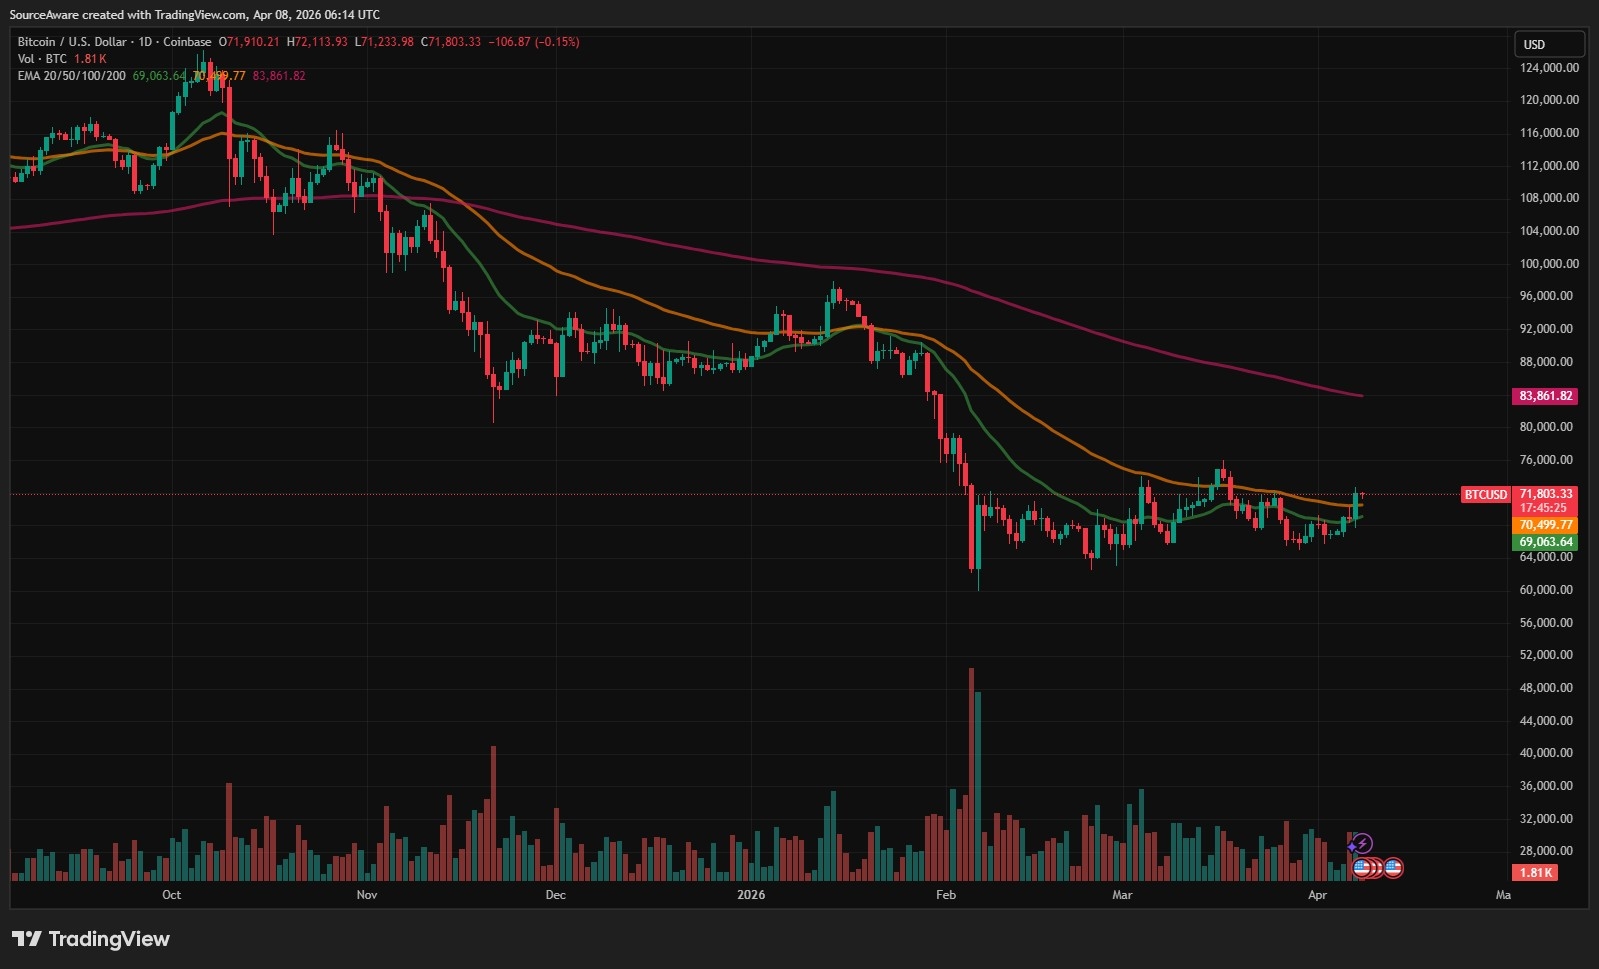Click the magenta 83,861.82 price-axis tag

tap(1546, 396)
